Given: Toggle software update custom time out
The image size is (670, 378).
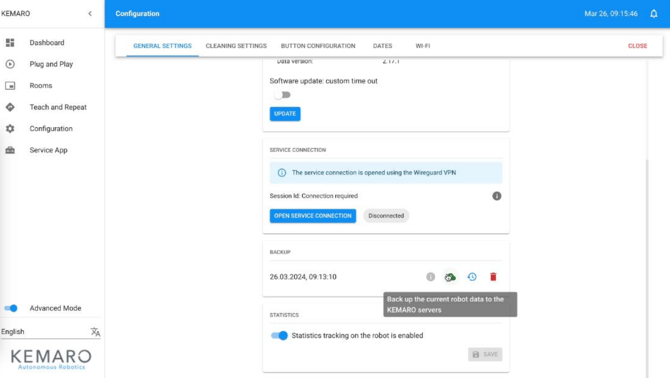Looking at the screenshot, I should coord(282,95).
